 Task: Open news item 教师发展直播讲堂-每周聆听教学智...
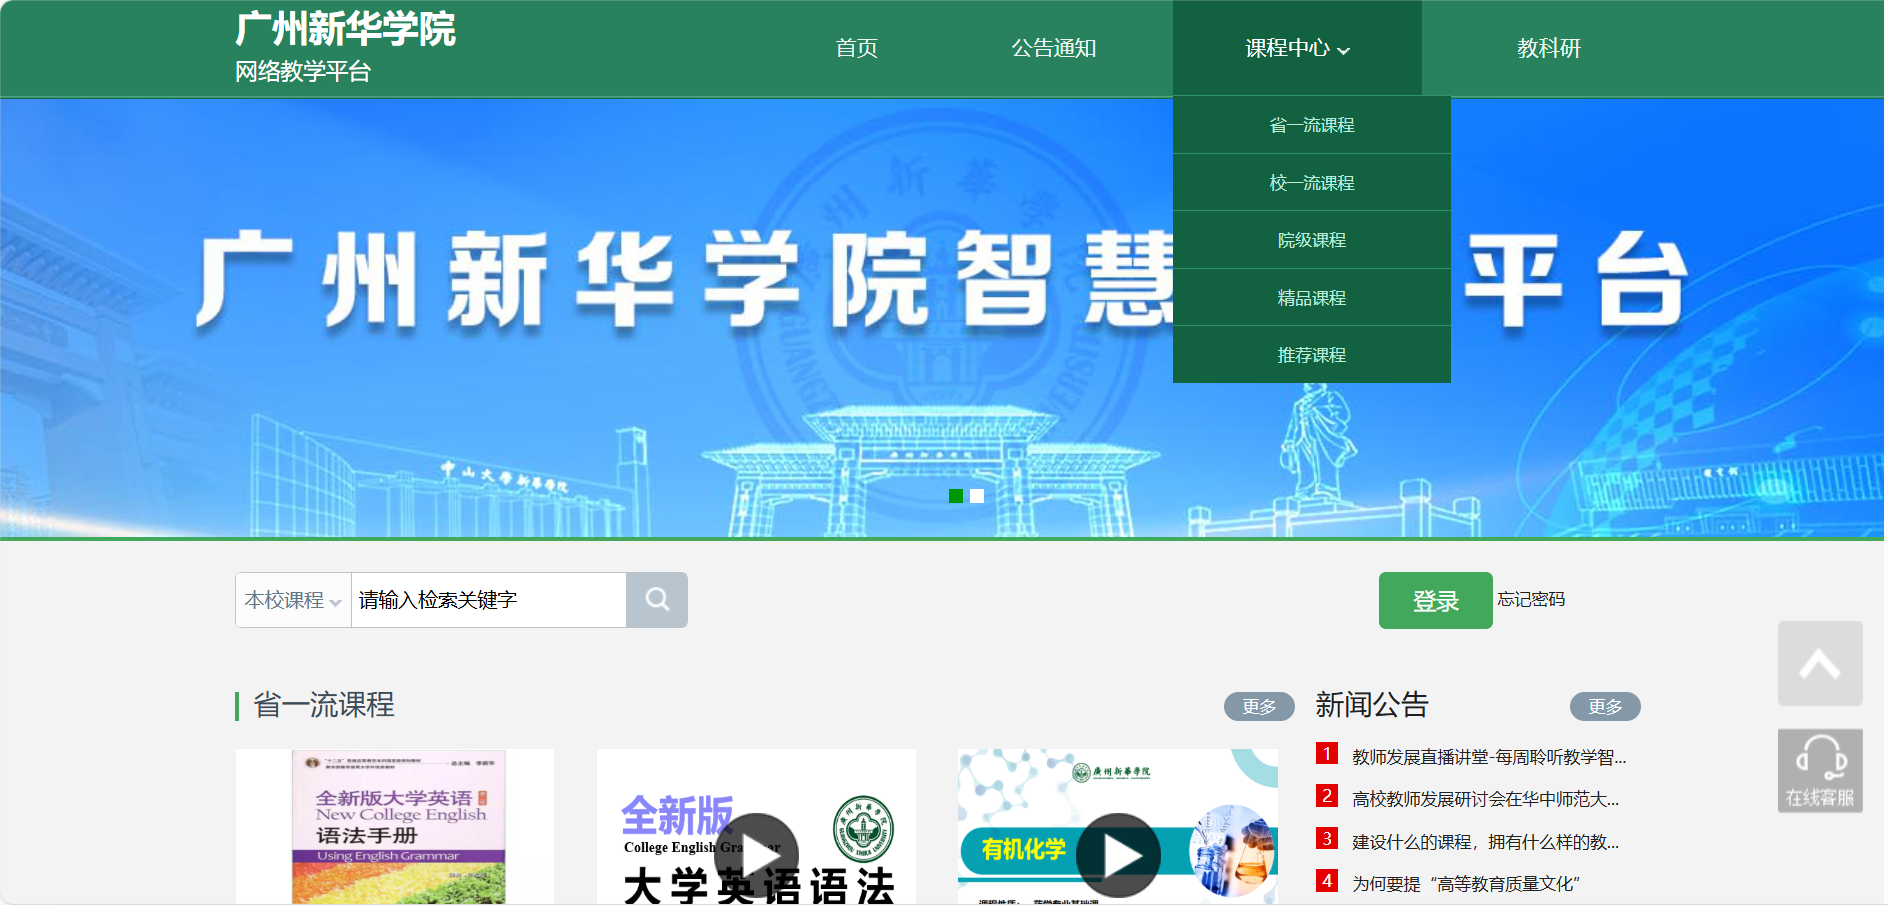coord(1489,757)
